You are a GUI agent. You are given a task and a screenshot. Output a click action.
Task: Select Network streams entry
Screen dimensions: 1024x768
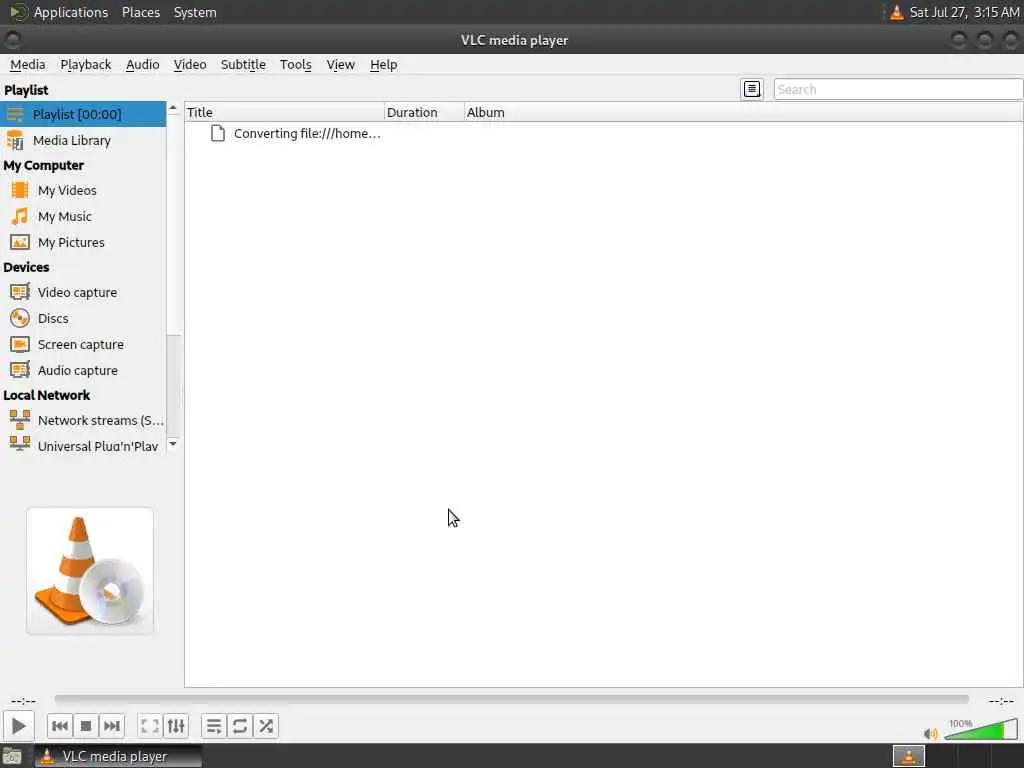[83, 420]
